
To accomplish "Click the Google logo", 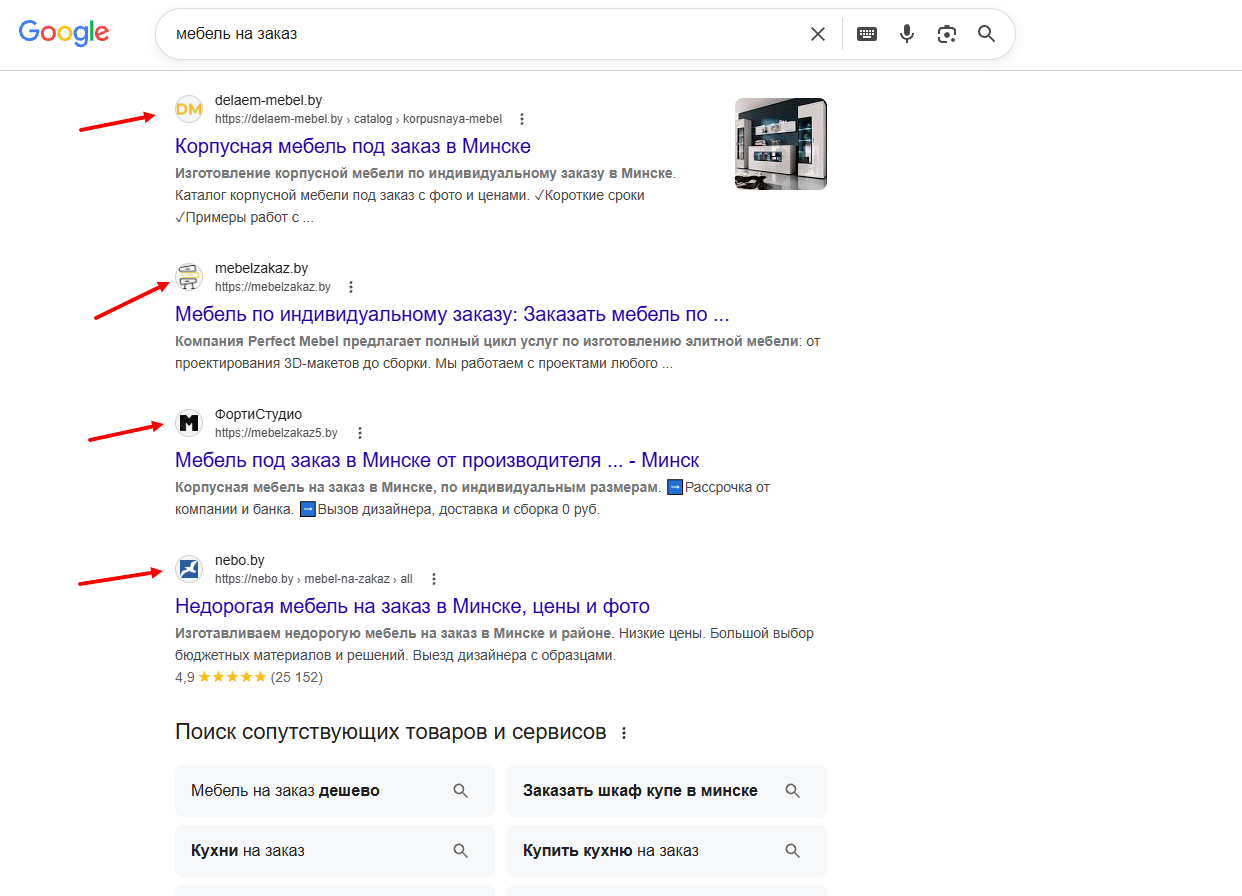I will tap(64, 32).
